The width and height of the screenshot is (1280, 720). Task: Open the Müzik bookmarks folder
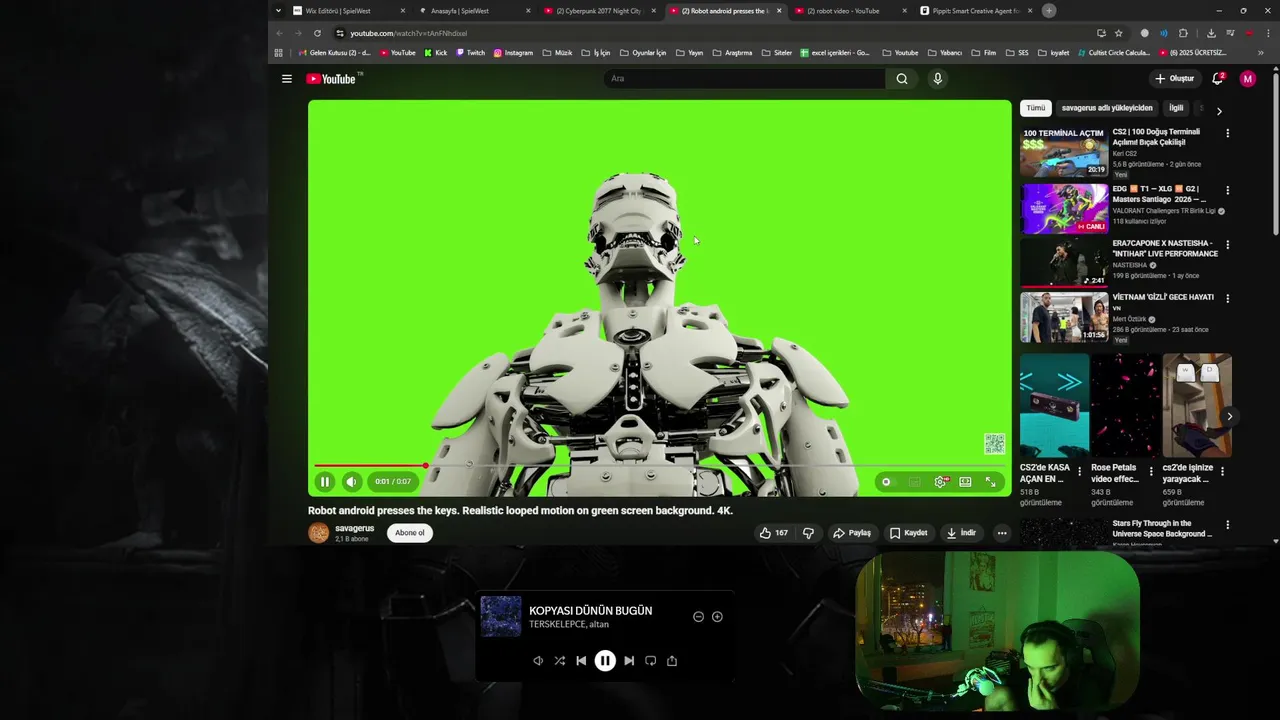click(x=557, y=53)
